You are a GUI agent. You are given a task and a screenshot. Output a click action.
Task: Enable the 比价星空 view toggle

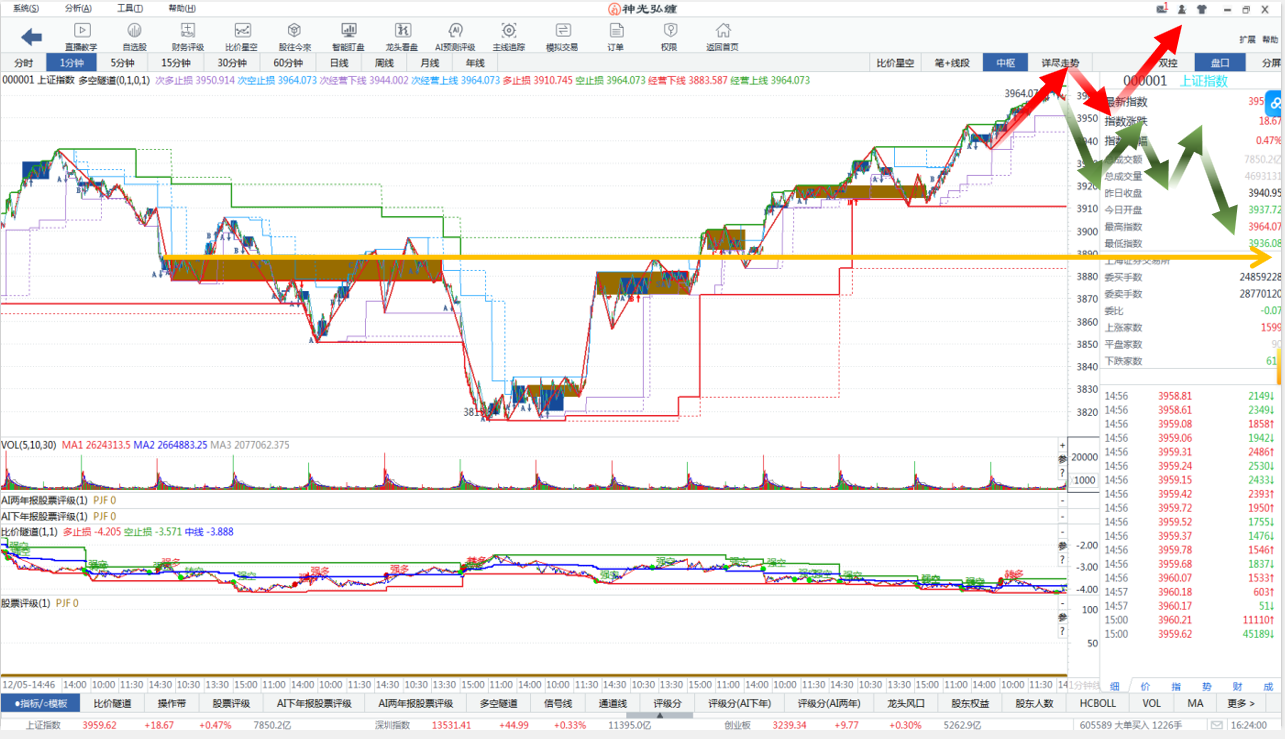(895, 63)
